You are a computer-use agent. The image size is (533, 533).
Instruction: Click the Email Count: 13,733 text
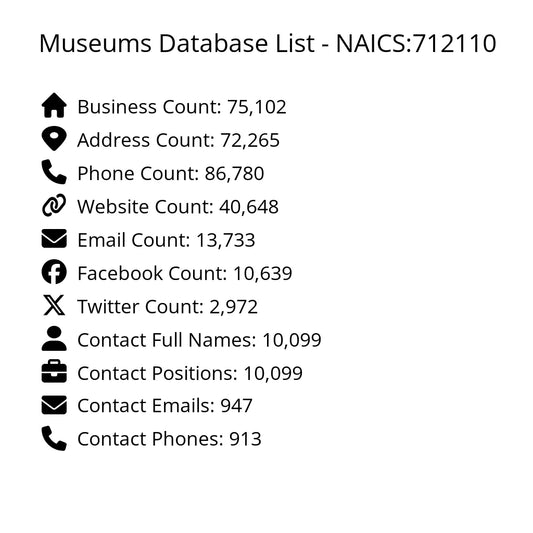[x=166, y=240]
